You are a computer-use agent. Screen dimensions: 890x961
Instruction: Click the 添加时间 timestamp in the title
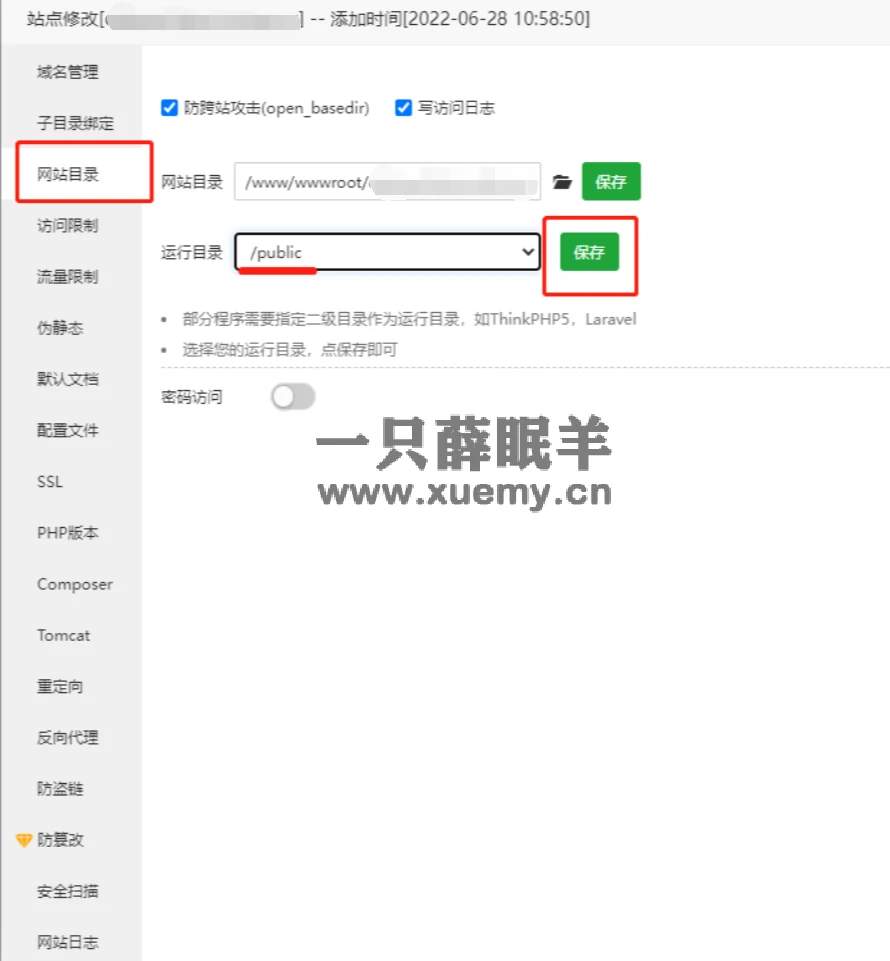coord(460,19)
